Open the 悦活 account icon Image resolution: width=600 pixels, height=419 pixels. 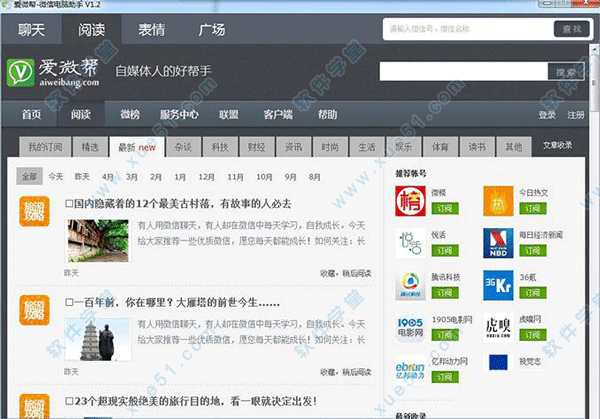410,243
